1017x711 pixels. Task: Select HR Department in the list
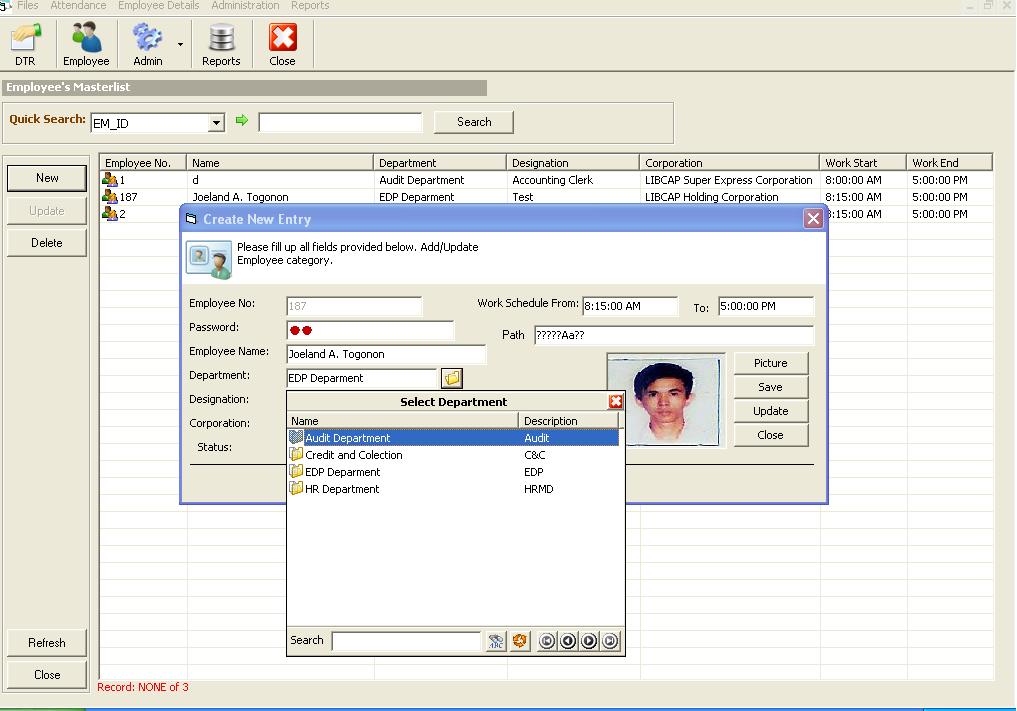pos(342,489)
